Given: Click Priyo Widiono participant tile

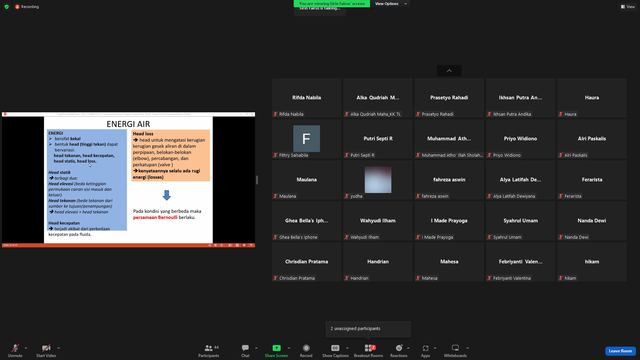Looking at the screenshot, I should pyautogui.click(x=520, y=139).
